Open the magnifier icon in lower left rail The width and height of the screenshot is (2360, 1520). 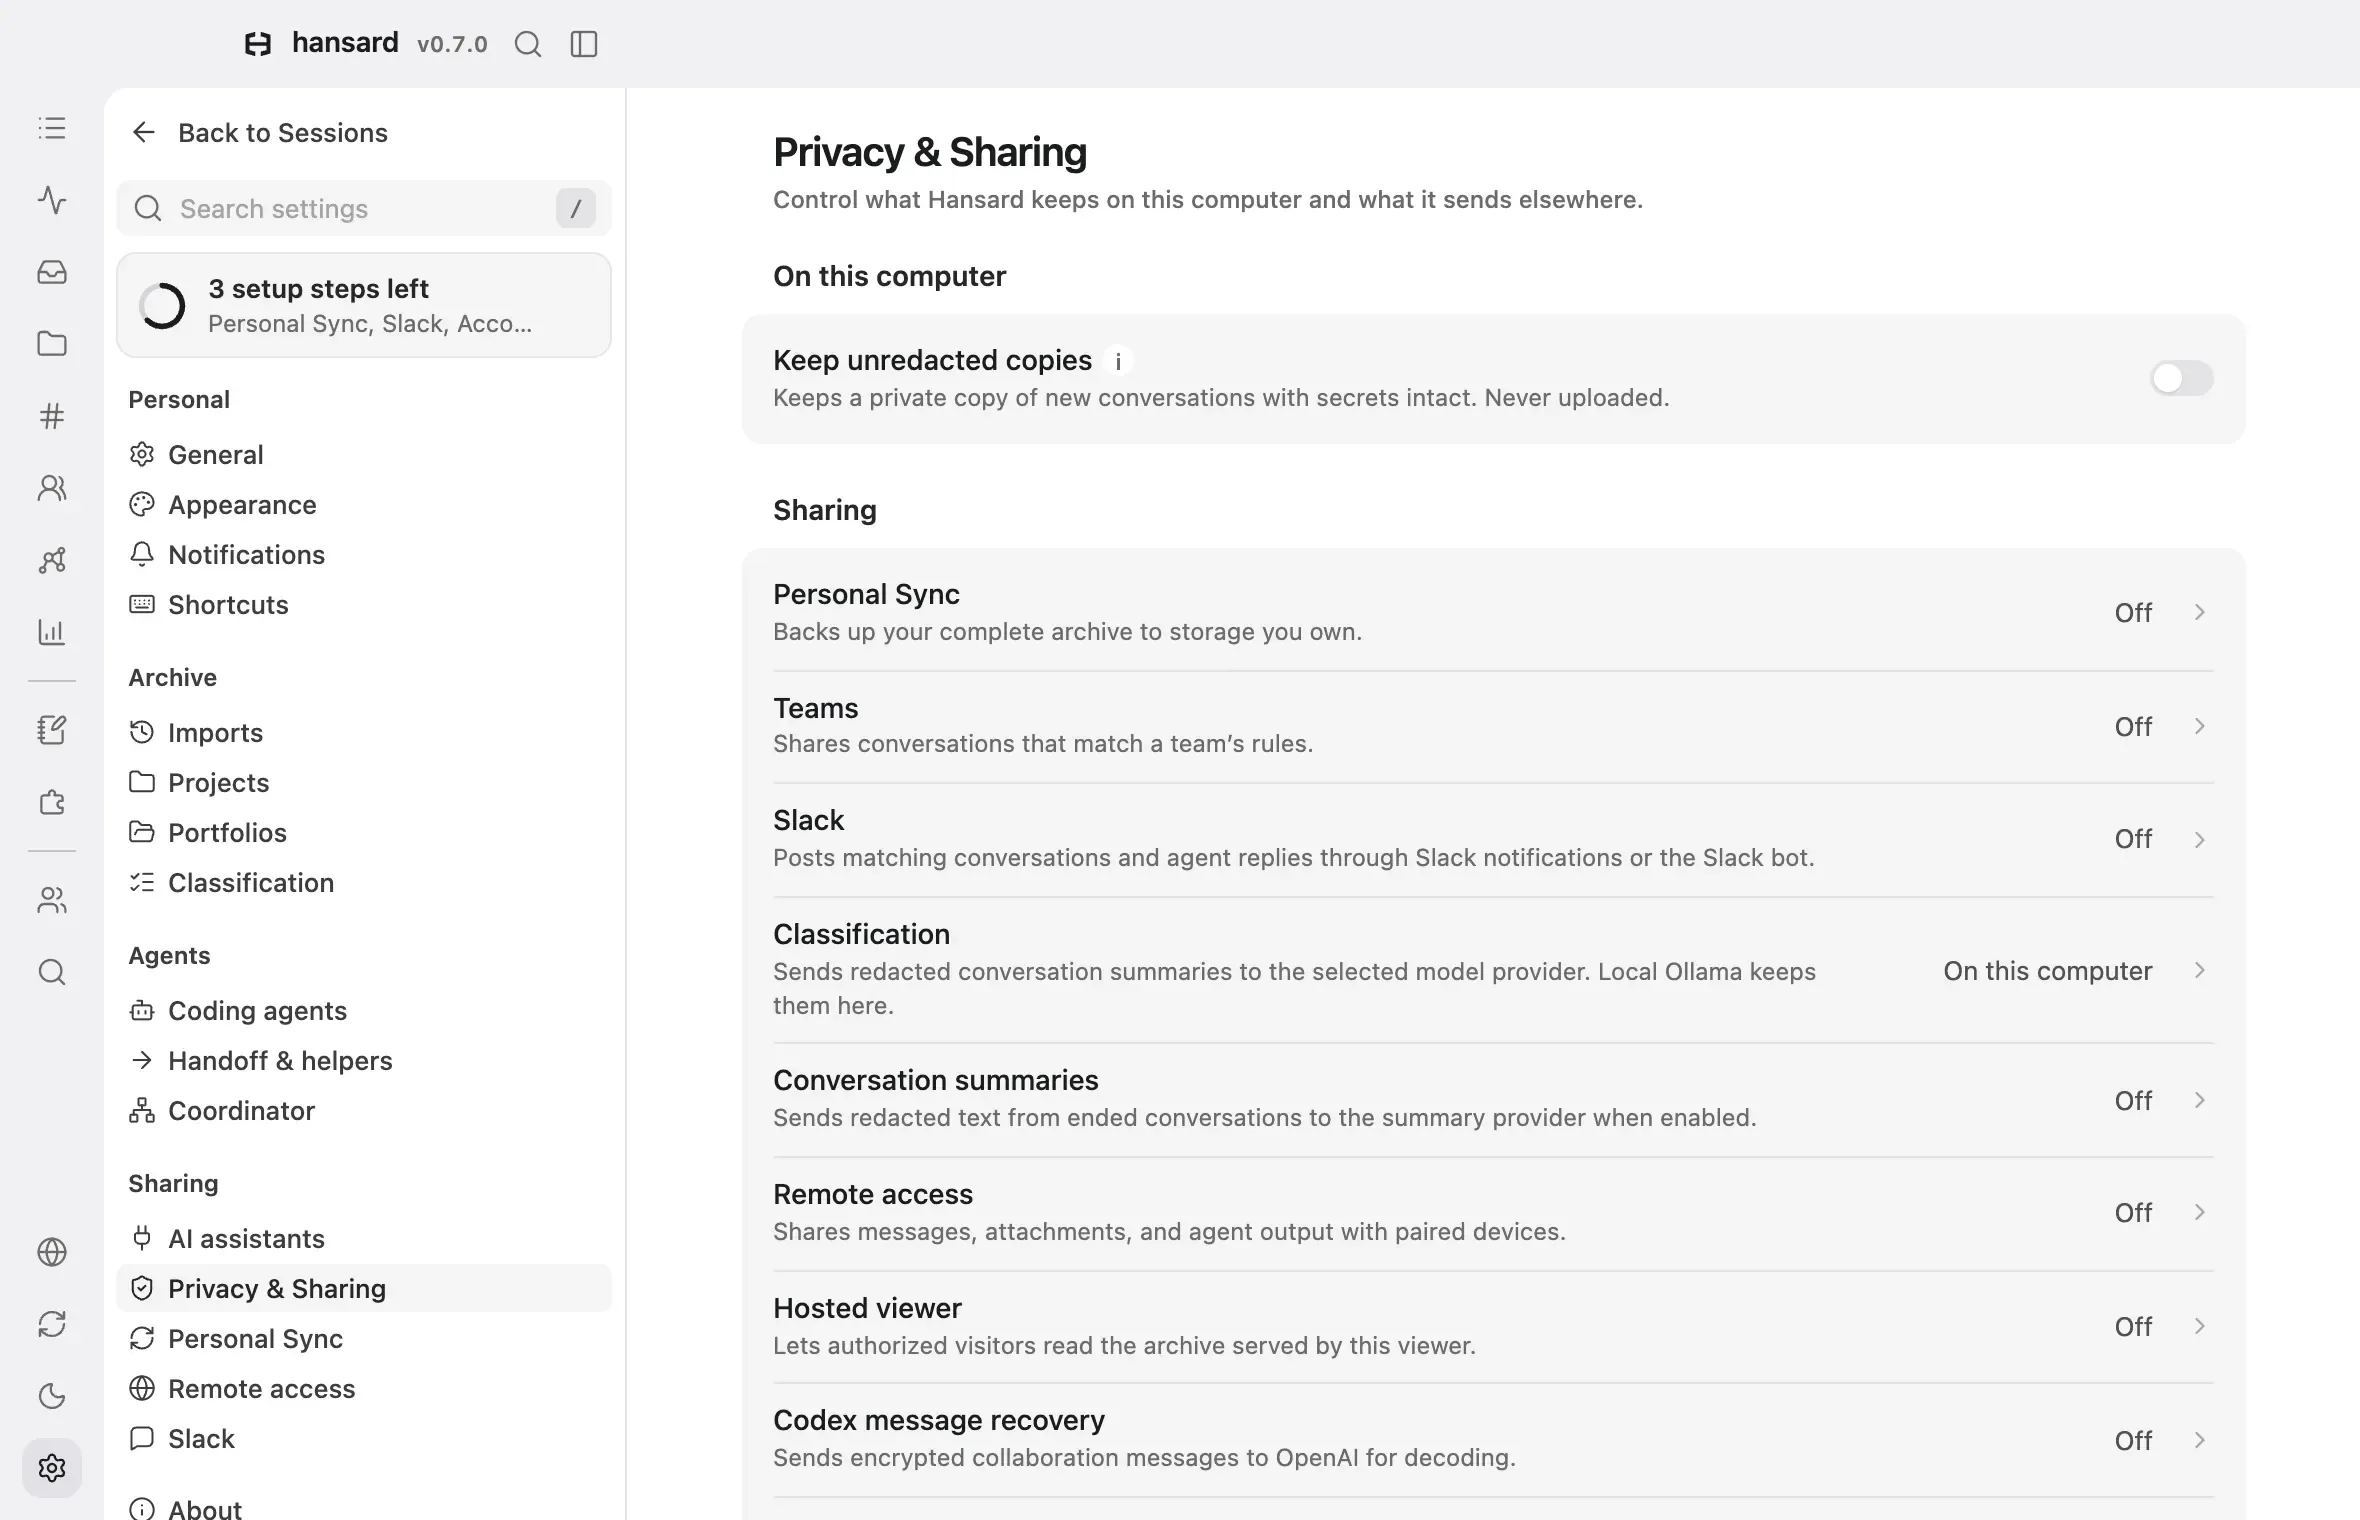pos(52,972)
